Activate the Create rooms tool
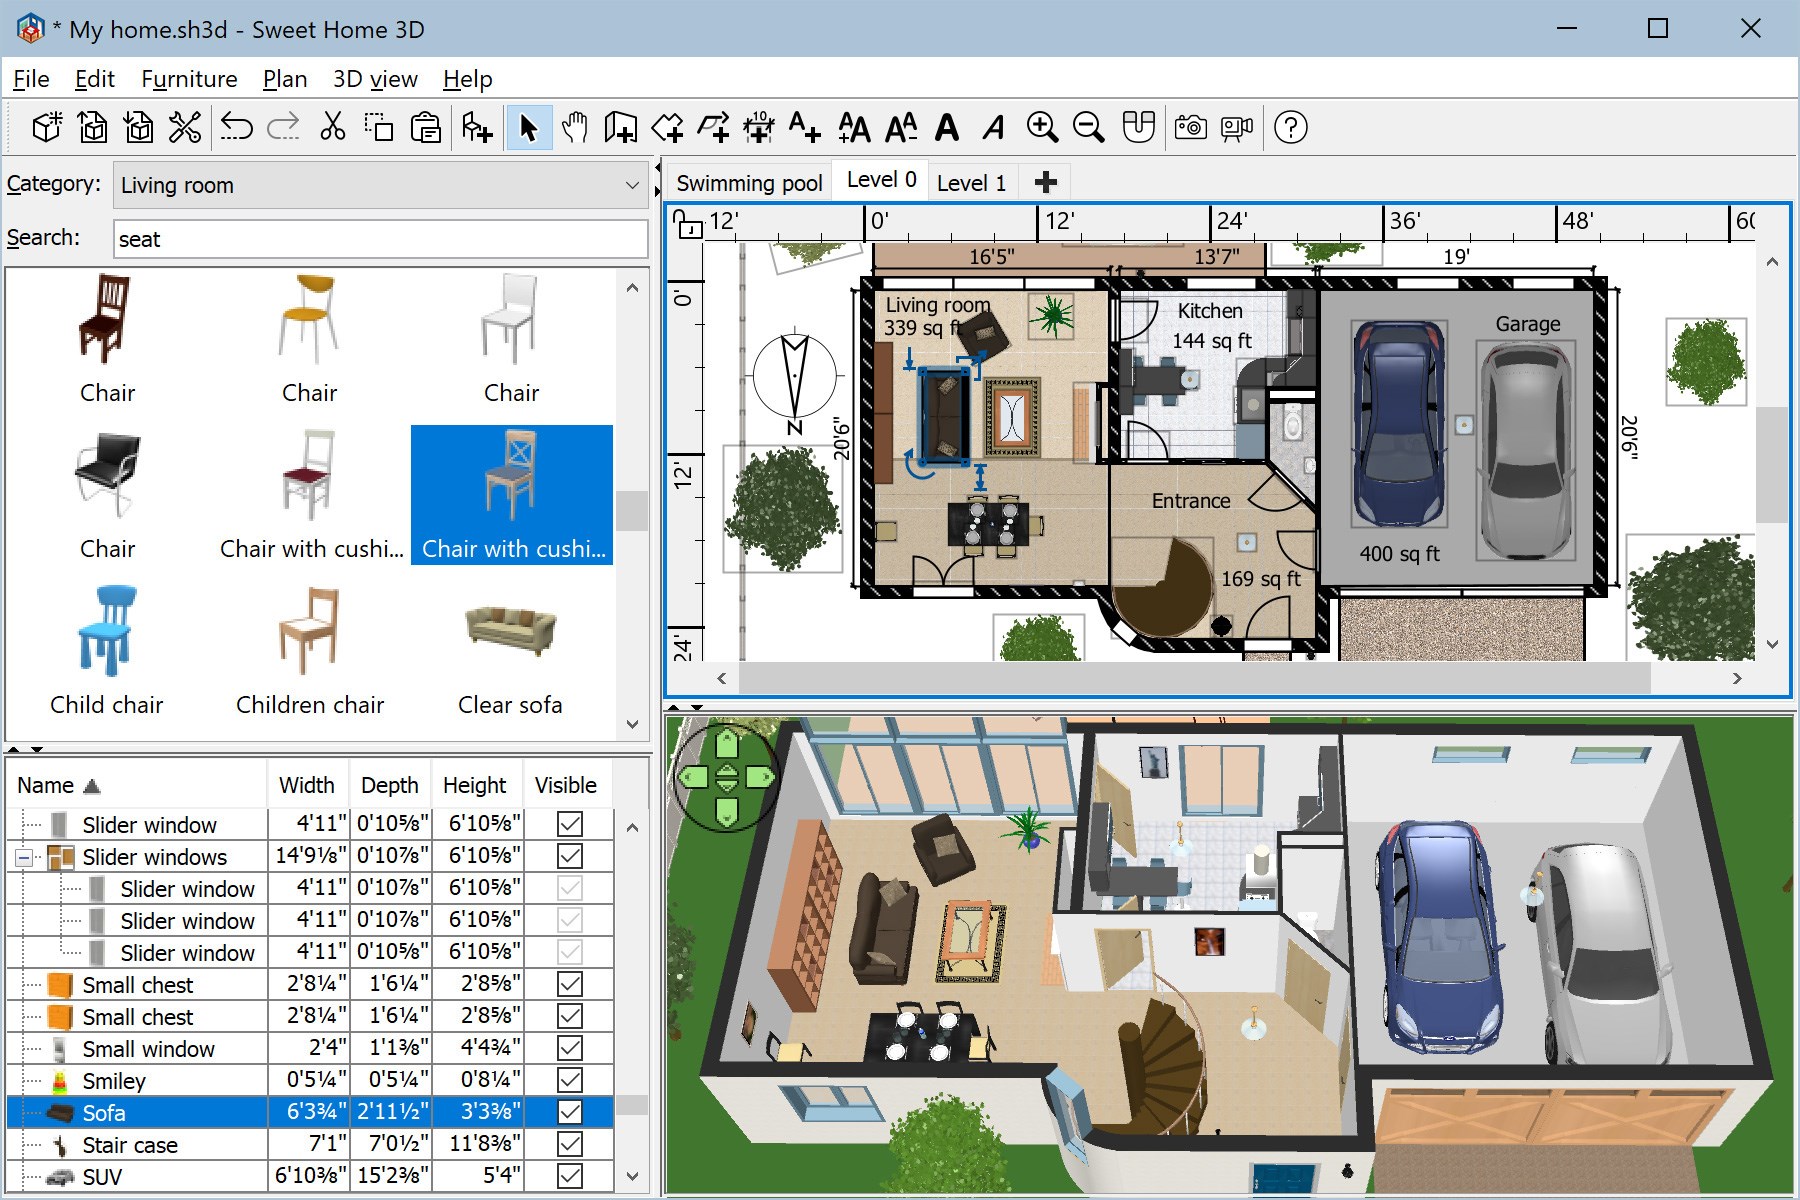Image resolution: width=1800 pixels, height=1200 pixels. (667, 127)
